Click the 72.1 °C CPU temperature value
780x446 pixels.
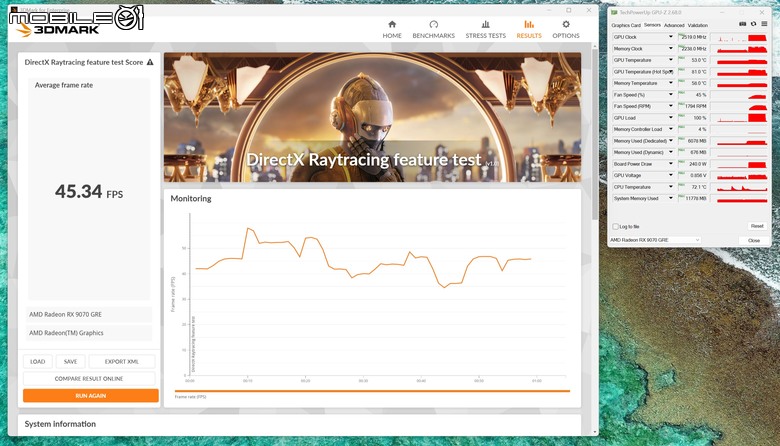tap(693, 187)
